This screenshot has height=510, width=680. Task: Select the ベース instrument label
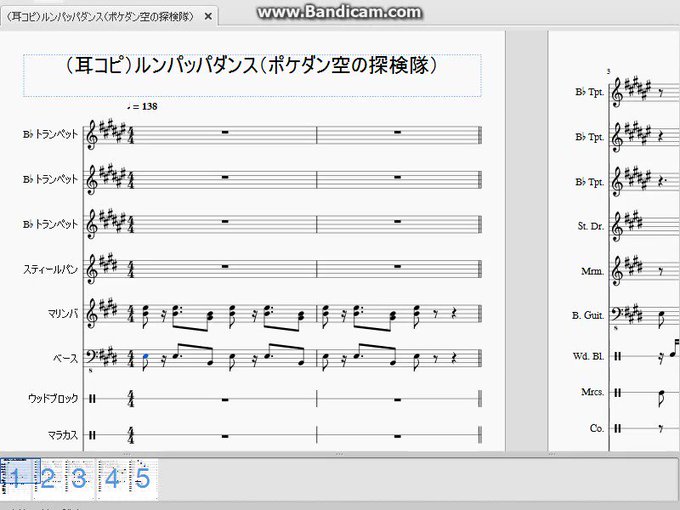click(65, 358)
